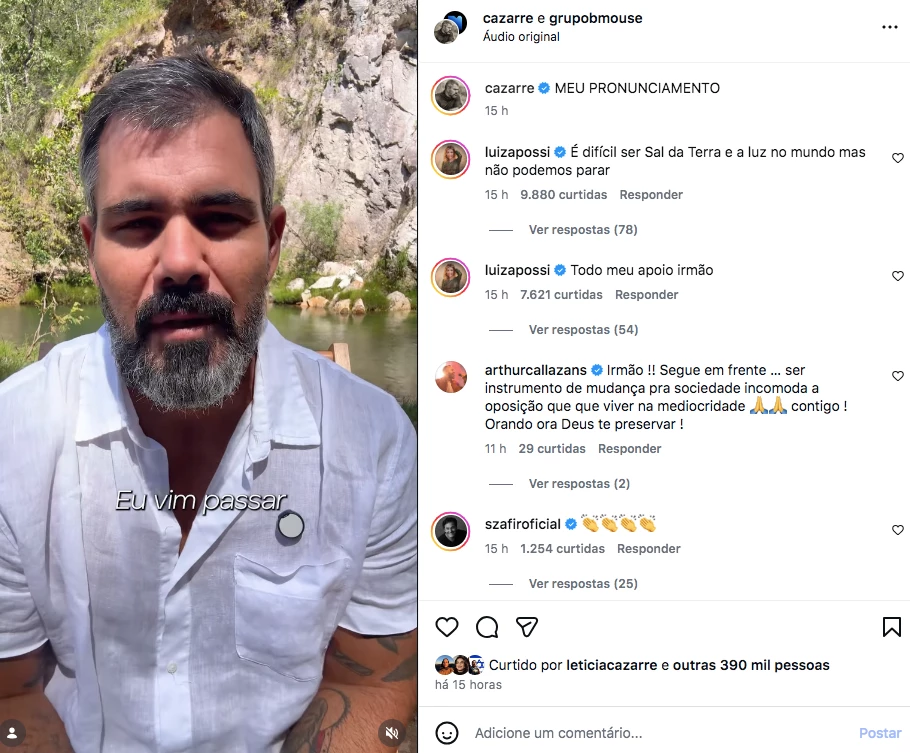910x753 pixels.
Task: Click the Postar button
Action: [x=880, y=733]
